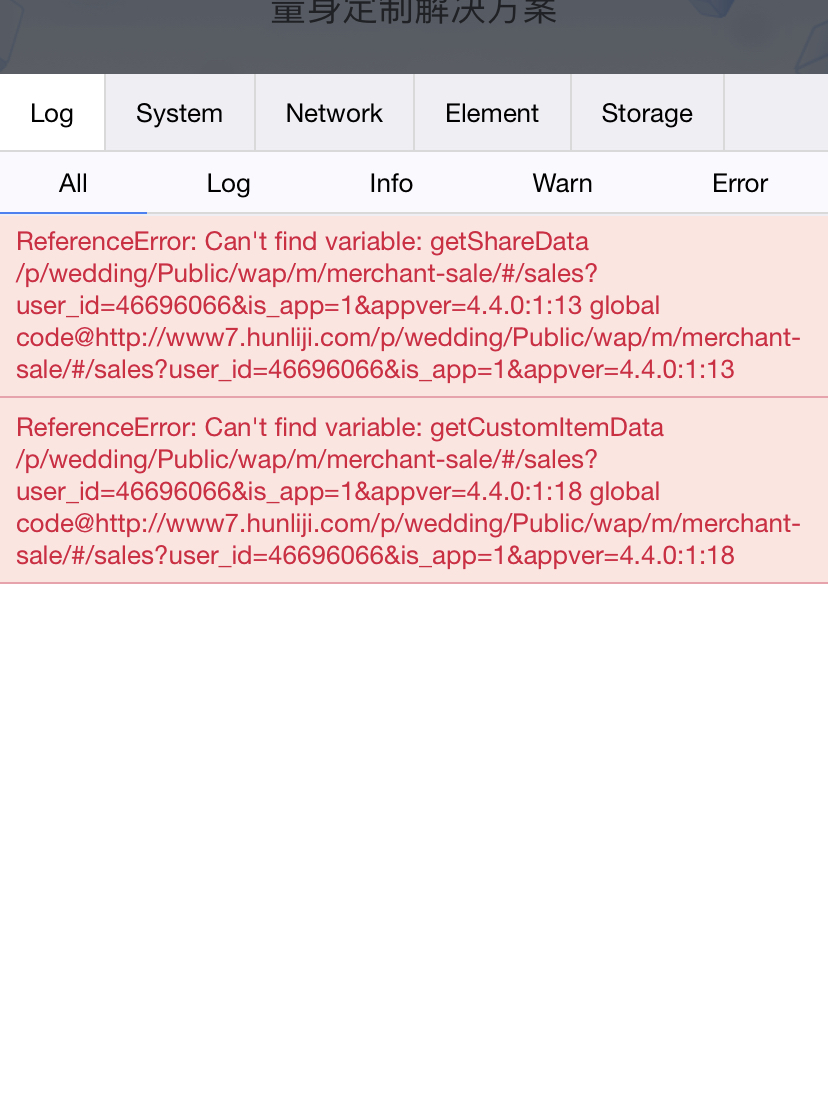Click the 4.4.0:1:18 global code line in second error
The image size is (828, 1104).
(338, 491)
